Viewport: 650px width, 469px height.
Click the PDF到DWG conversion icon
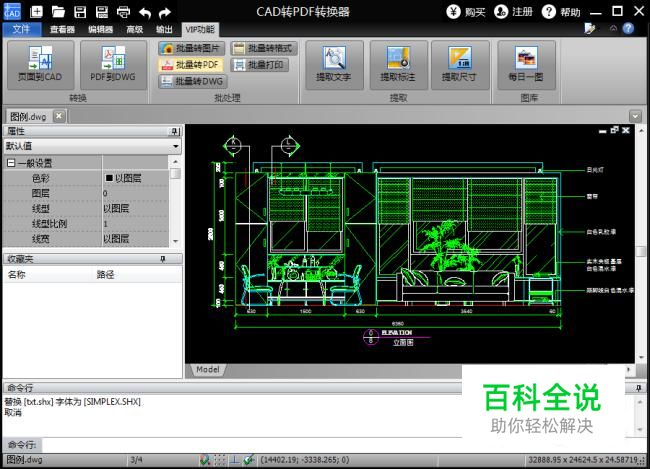(x=112, y=64)
